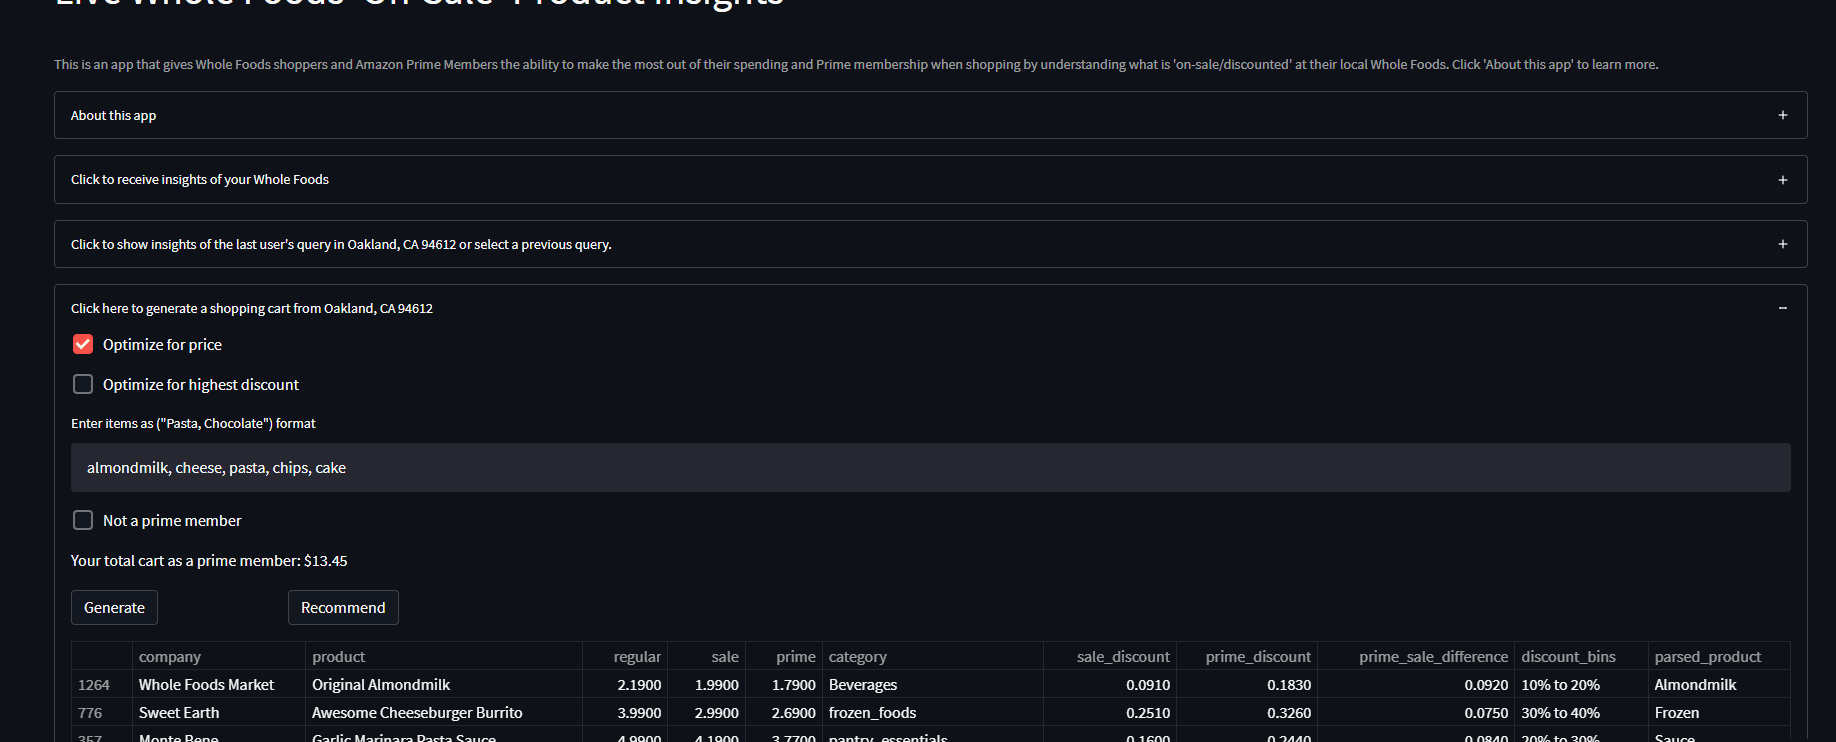Click the minus icon on shopping cart section
This screenshot has height=742, width=1836.
click(1782, 308)
